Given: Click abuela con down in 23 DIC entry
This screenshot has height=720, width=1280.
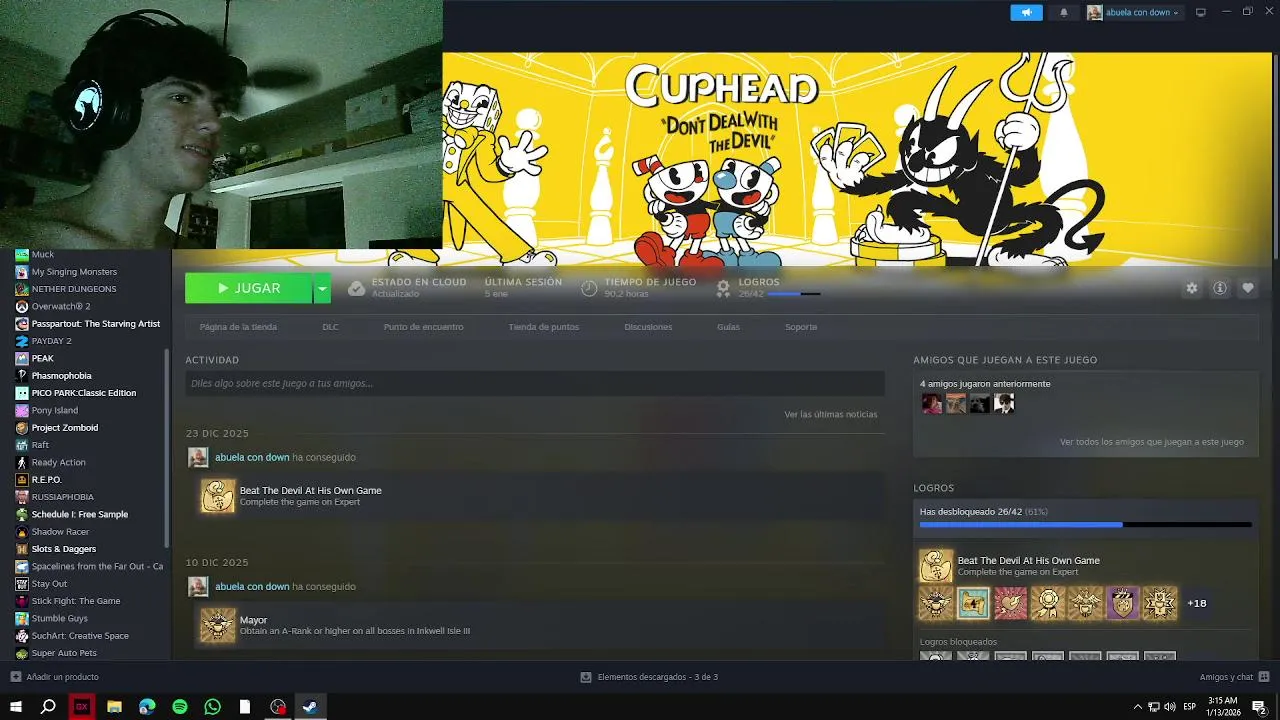Looking at the screenshot, I should coord(252,457).
